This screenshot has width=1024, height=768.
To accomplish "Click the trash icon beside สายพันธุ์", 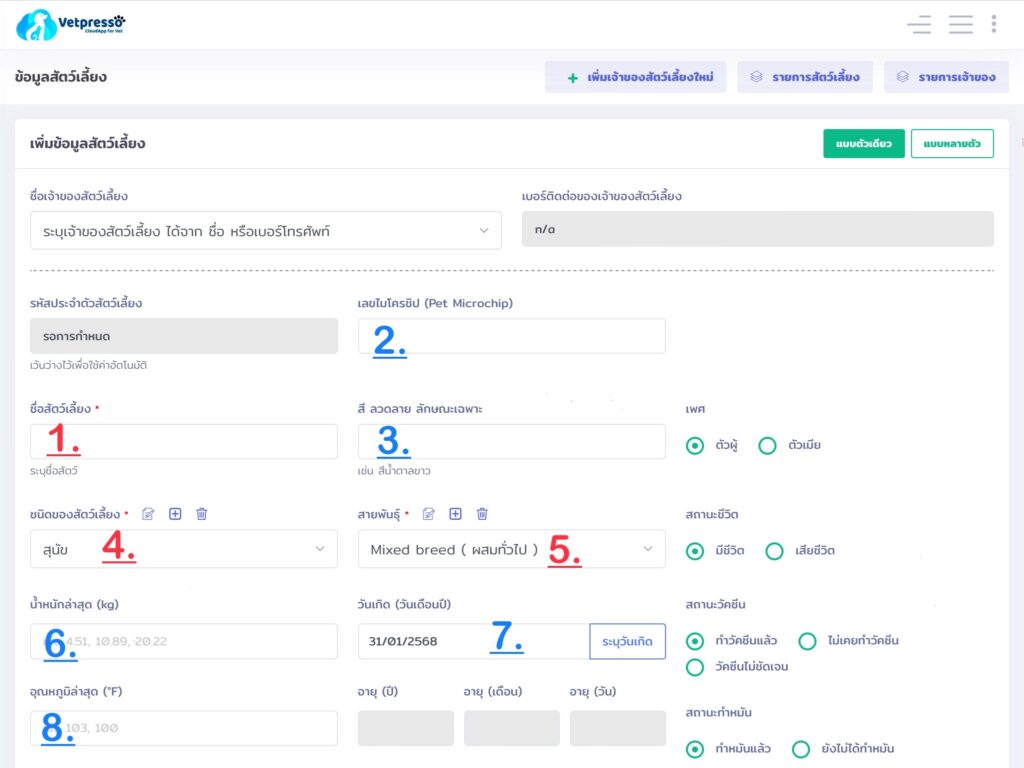I will [x=482, y=514].
